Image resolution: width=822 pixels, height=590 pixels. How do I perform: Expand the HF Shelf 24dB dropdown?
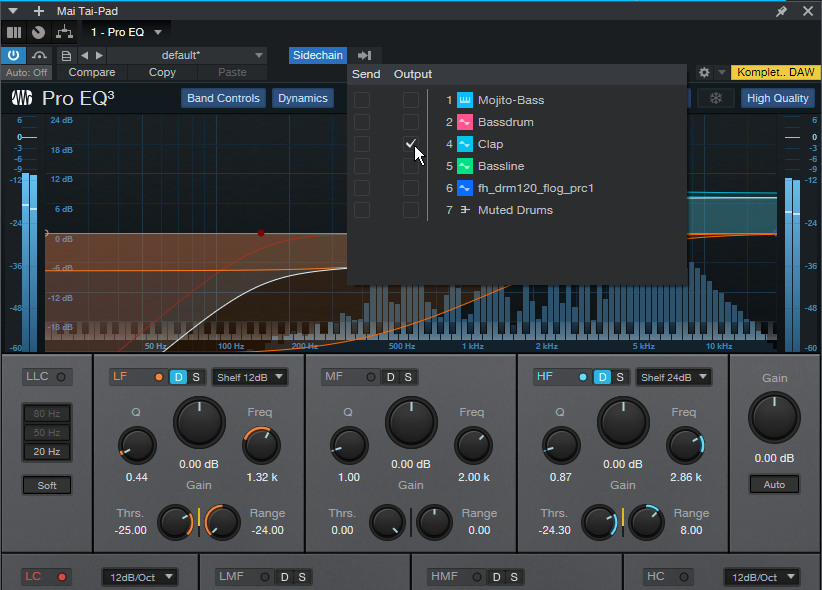click(674, 377)
